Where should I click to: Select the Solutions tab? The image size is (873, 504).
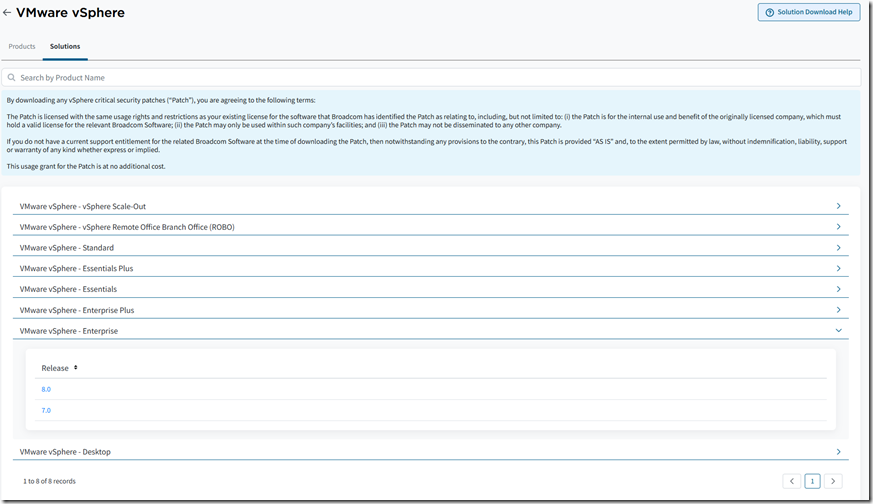65,46
